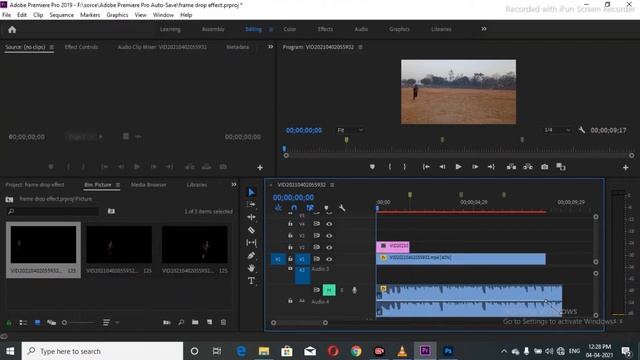Toggle the green Mute (M) track button

click(329, 290)
